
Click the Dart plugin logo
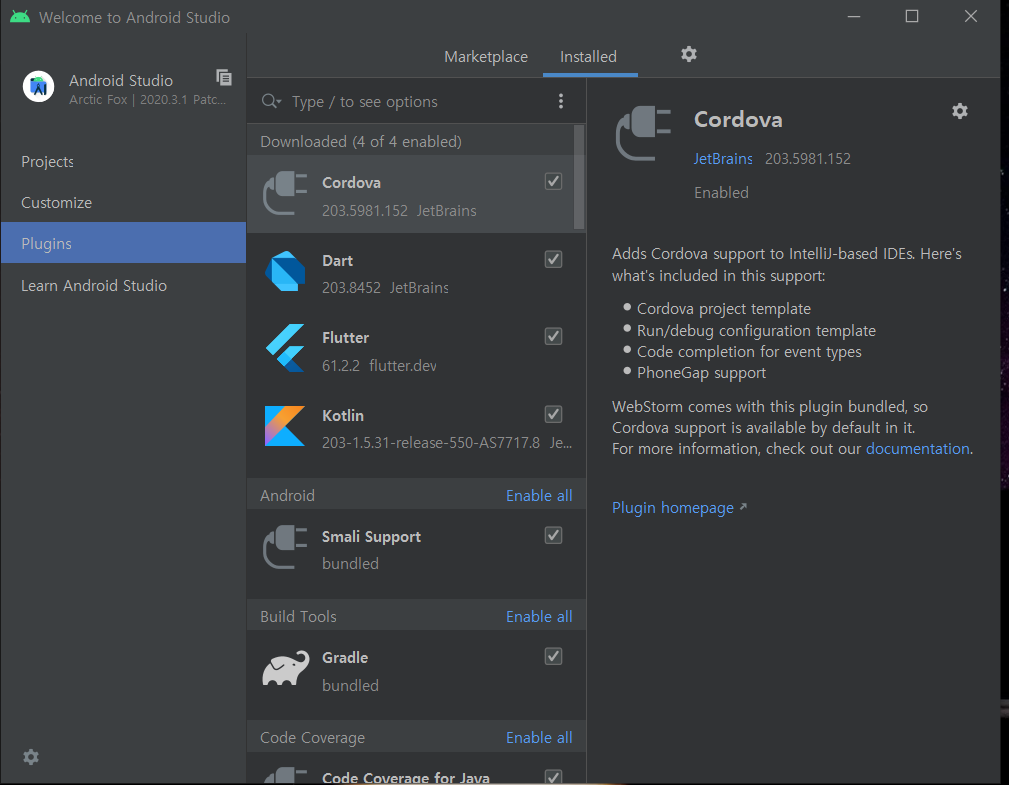(285, 271)
